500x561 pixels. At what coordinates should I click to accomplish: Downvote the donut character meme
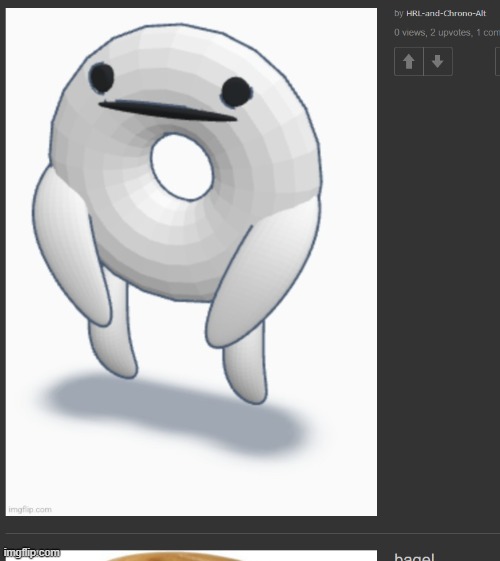[438, 62]
